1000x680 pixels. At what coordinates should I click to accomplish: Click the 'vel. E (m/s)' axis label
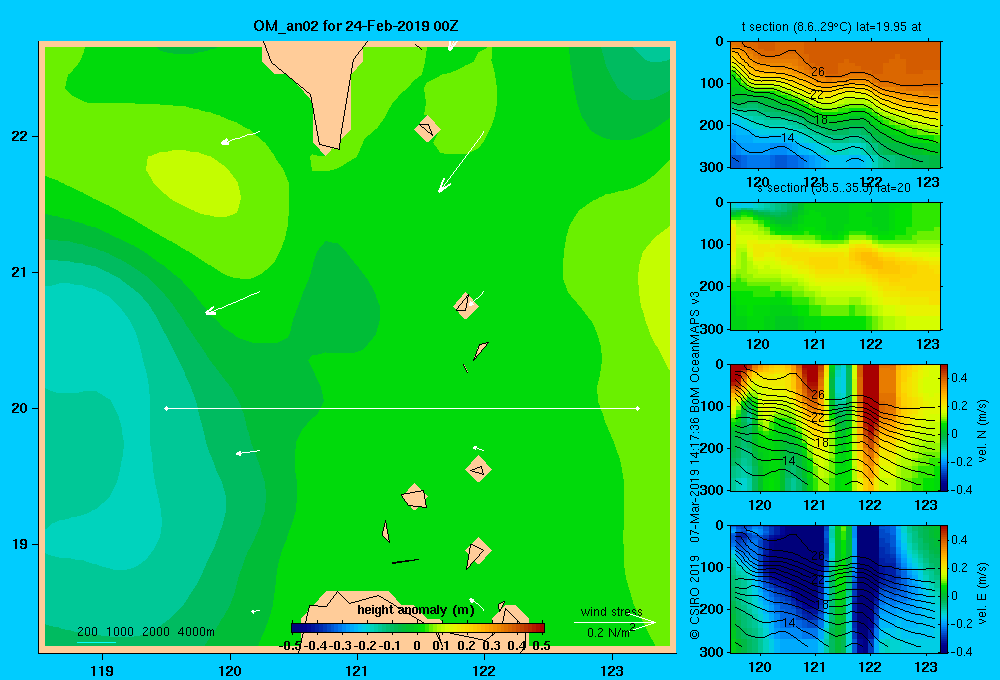point(982,591)
